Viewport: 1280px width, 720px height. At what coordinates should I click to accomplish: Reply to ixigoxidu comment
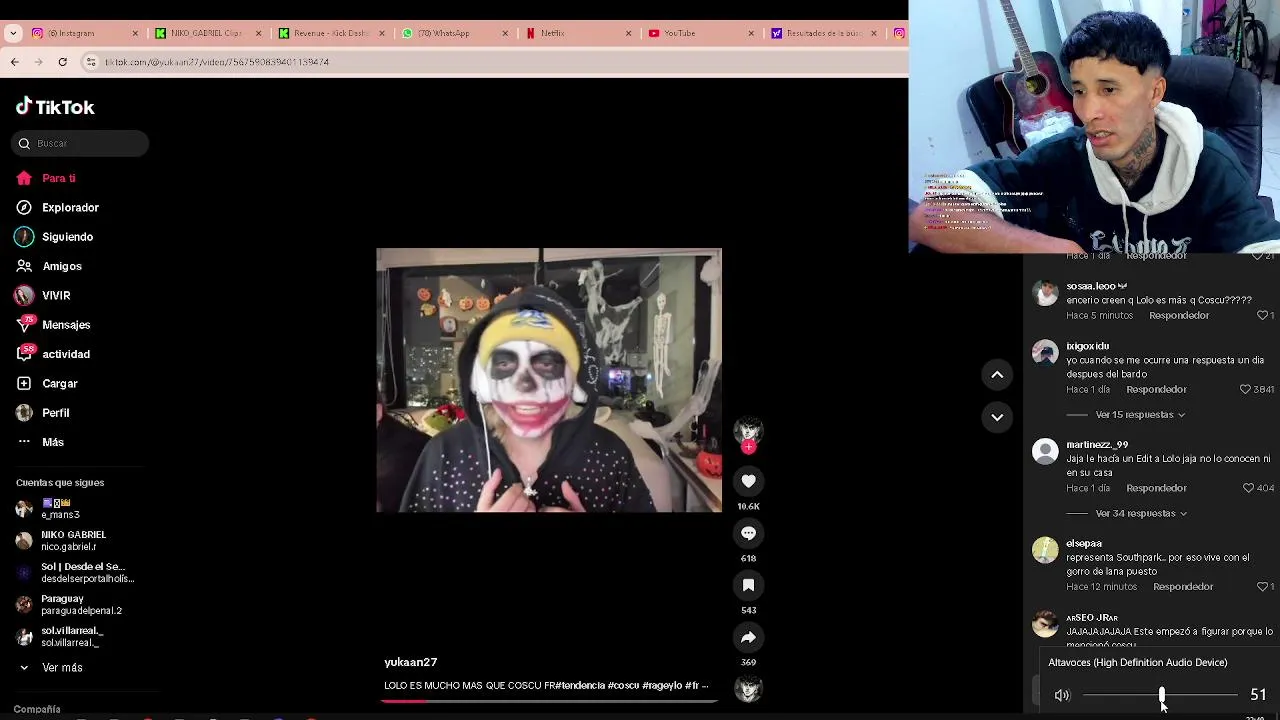click(1156, 389)
